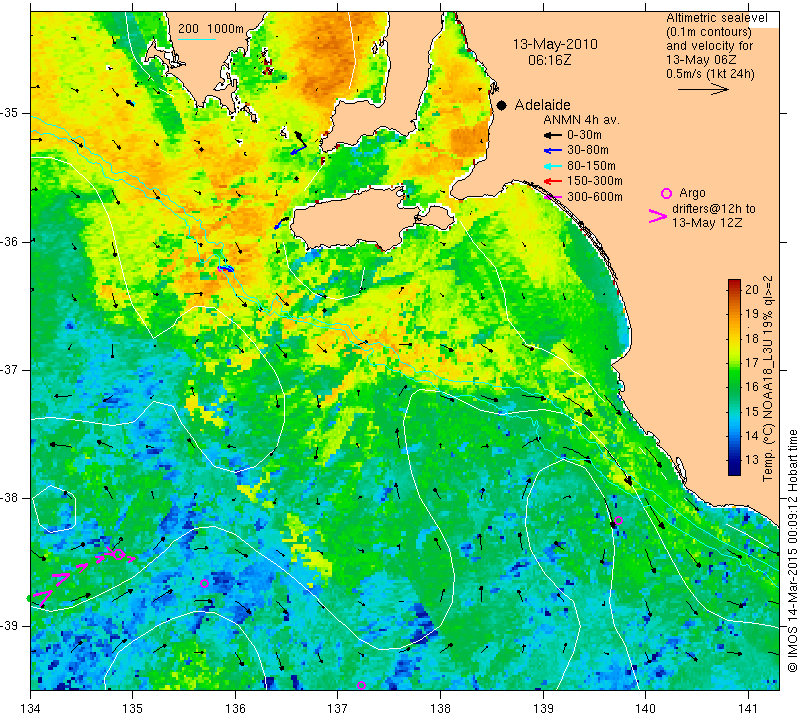
Task: Click the magenta Argo legend circle
Action: pyautogui.click(x=666, y=193)
